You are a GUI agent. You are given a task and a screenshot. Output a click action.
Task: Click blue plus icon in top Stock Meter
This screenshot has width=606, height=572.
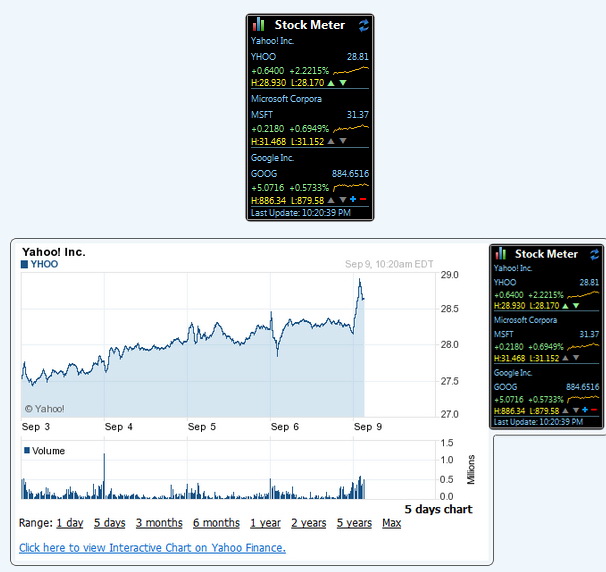tap(353, 199)
